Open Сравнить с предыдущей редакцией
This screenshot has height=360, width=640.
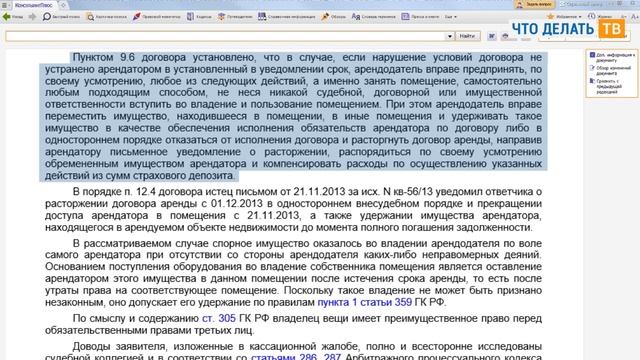click(607, 86)
